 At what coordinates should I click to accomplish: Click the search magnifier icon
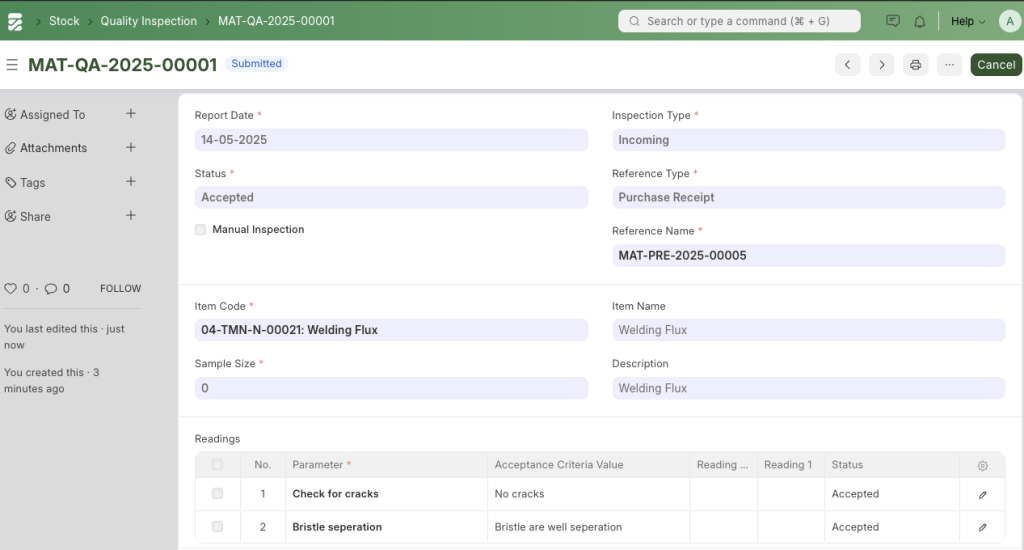click(634, 21)
